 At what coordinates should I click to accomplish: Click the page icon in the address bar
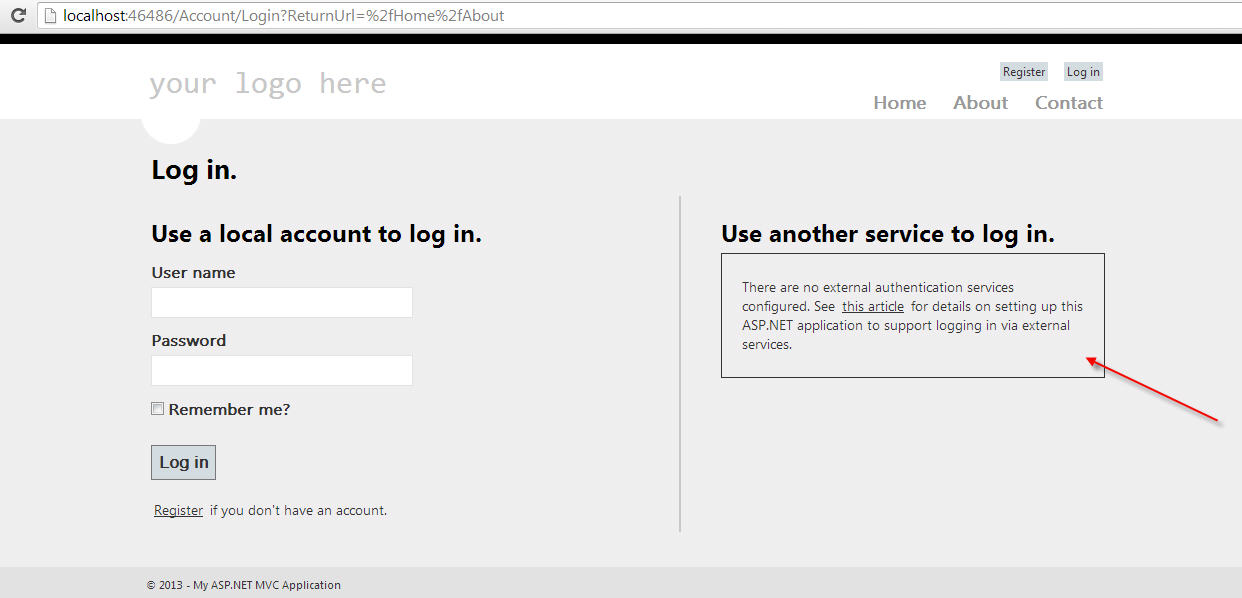click(49, 16)
